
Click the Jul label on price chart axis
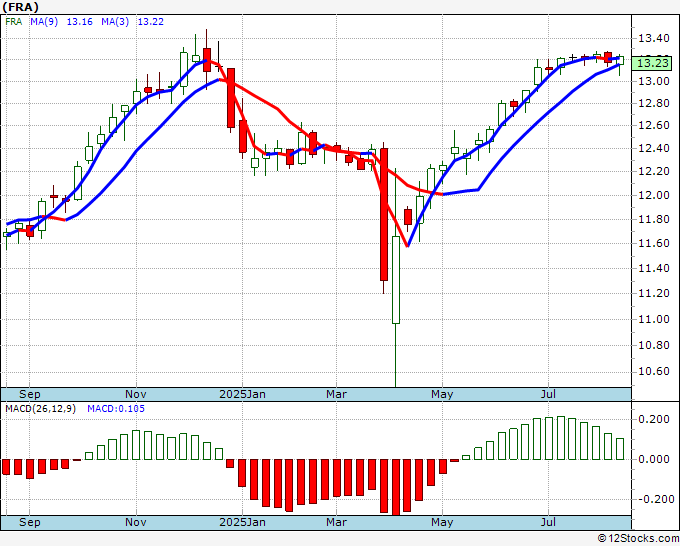pyautogui.click(x=549, y=394)
